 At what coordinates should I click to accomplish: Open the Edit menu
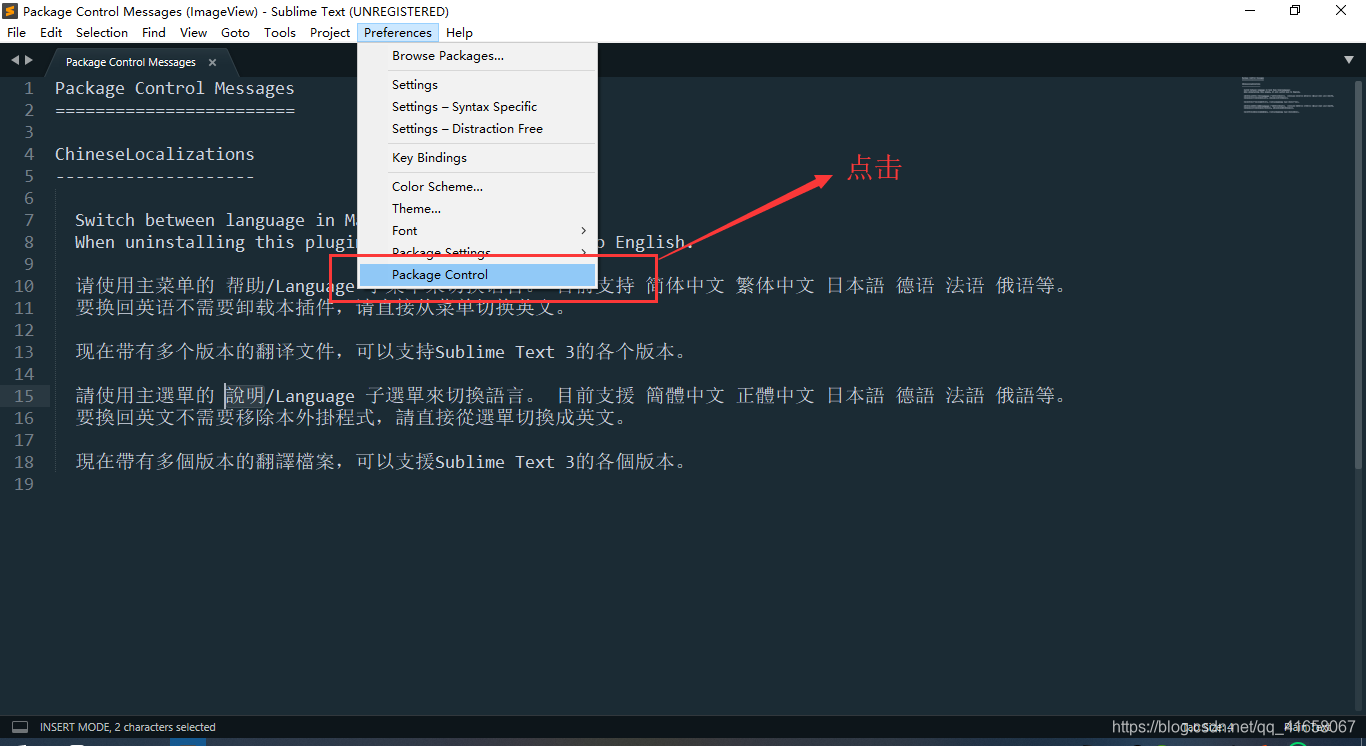point(51,32)
